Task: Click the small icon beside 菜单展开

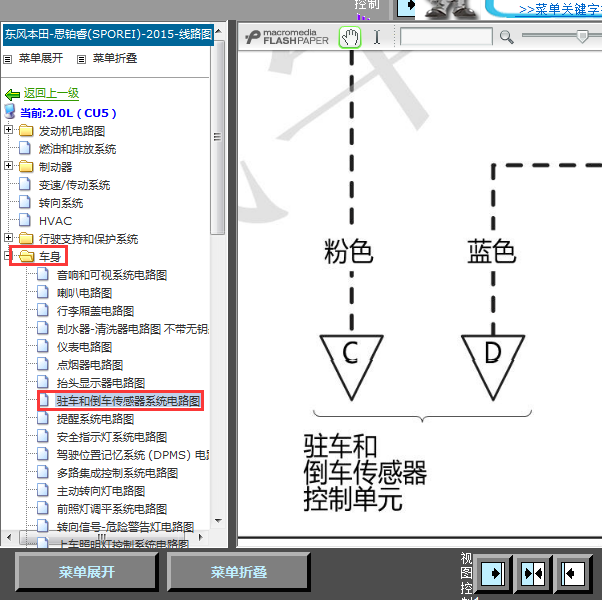Action: 8,60
